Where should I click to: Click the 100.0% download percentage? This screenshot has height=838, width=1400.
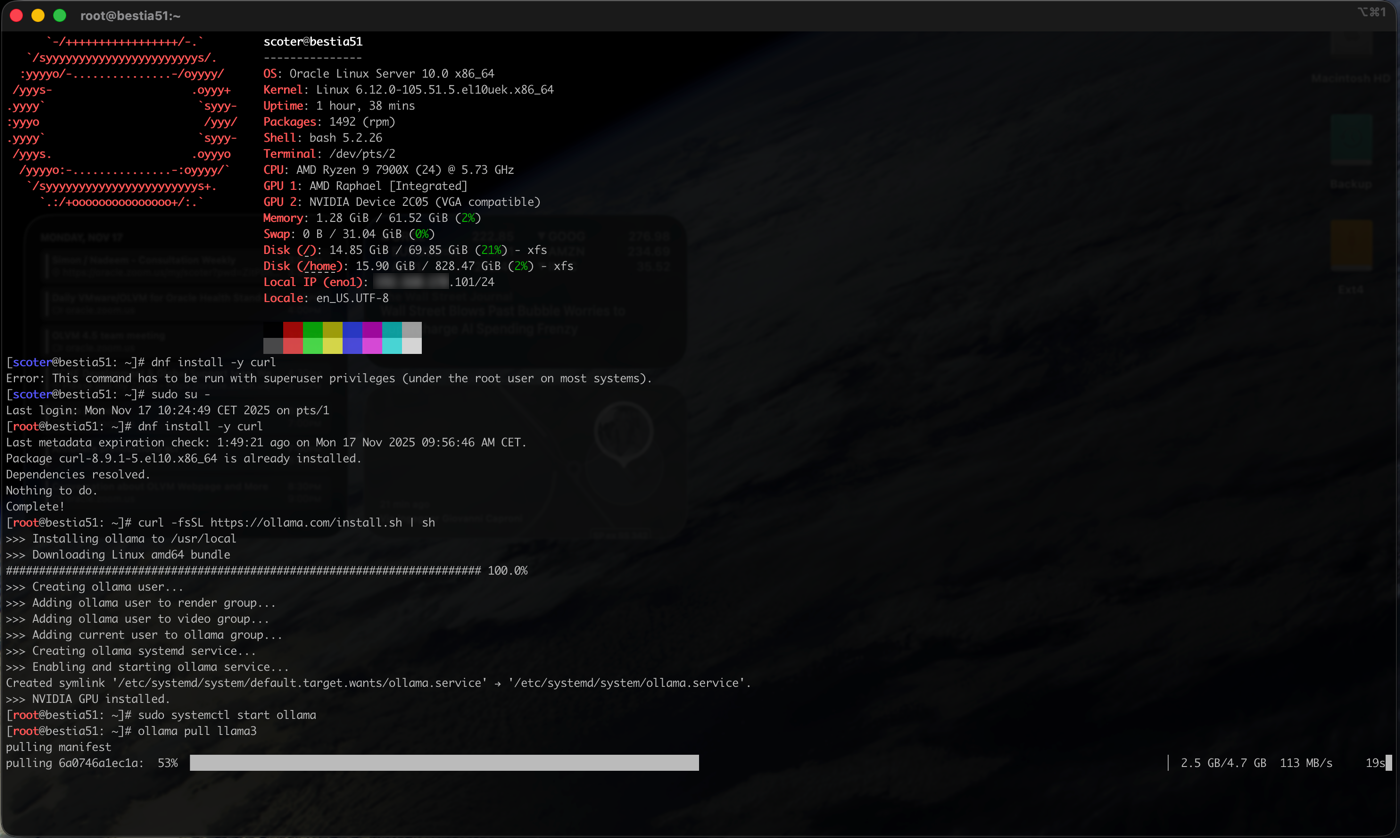(508, 571)
